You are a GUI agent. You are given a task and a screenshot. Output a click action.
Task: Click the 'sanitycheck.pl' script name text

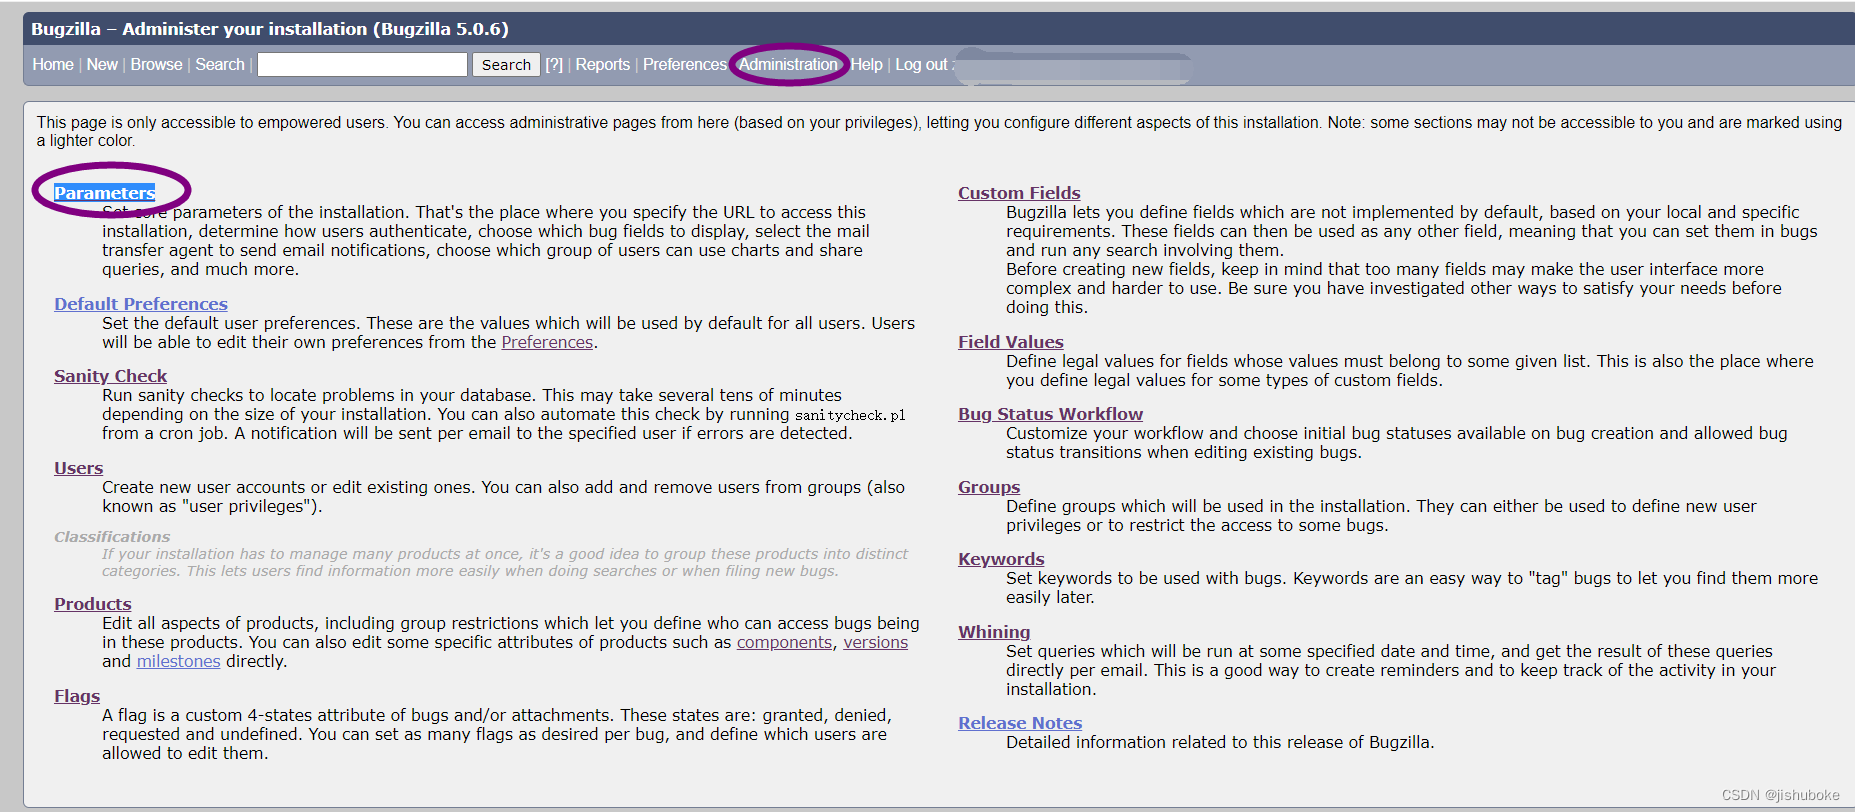coord(850,415)
